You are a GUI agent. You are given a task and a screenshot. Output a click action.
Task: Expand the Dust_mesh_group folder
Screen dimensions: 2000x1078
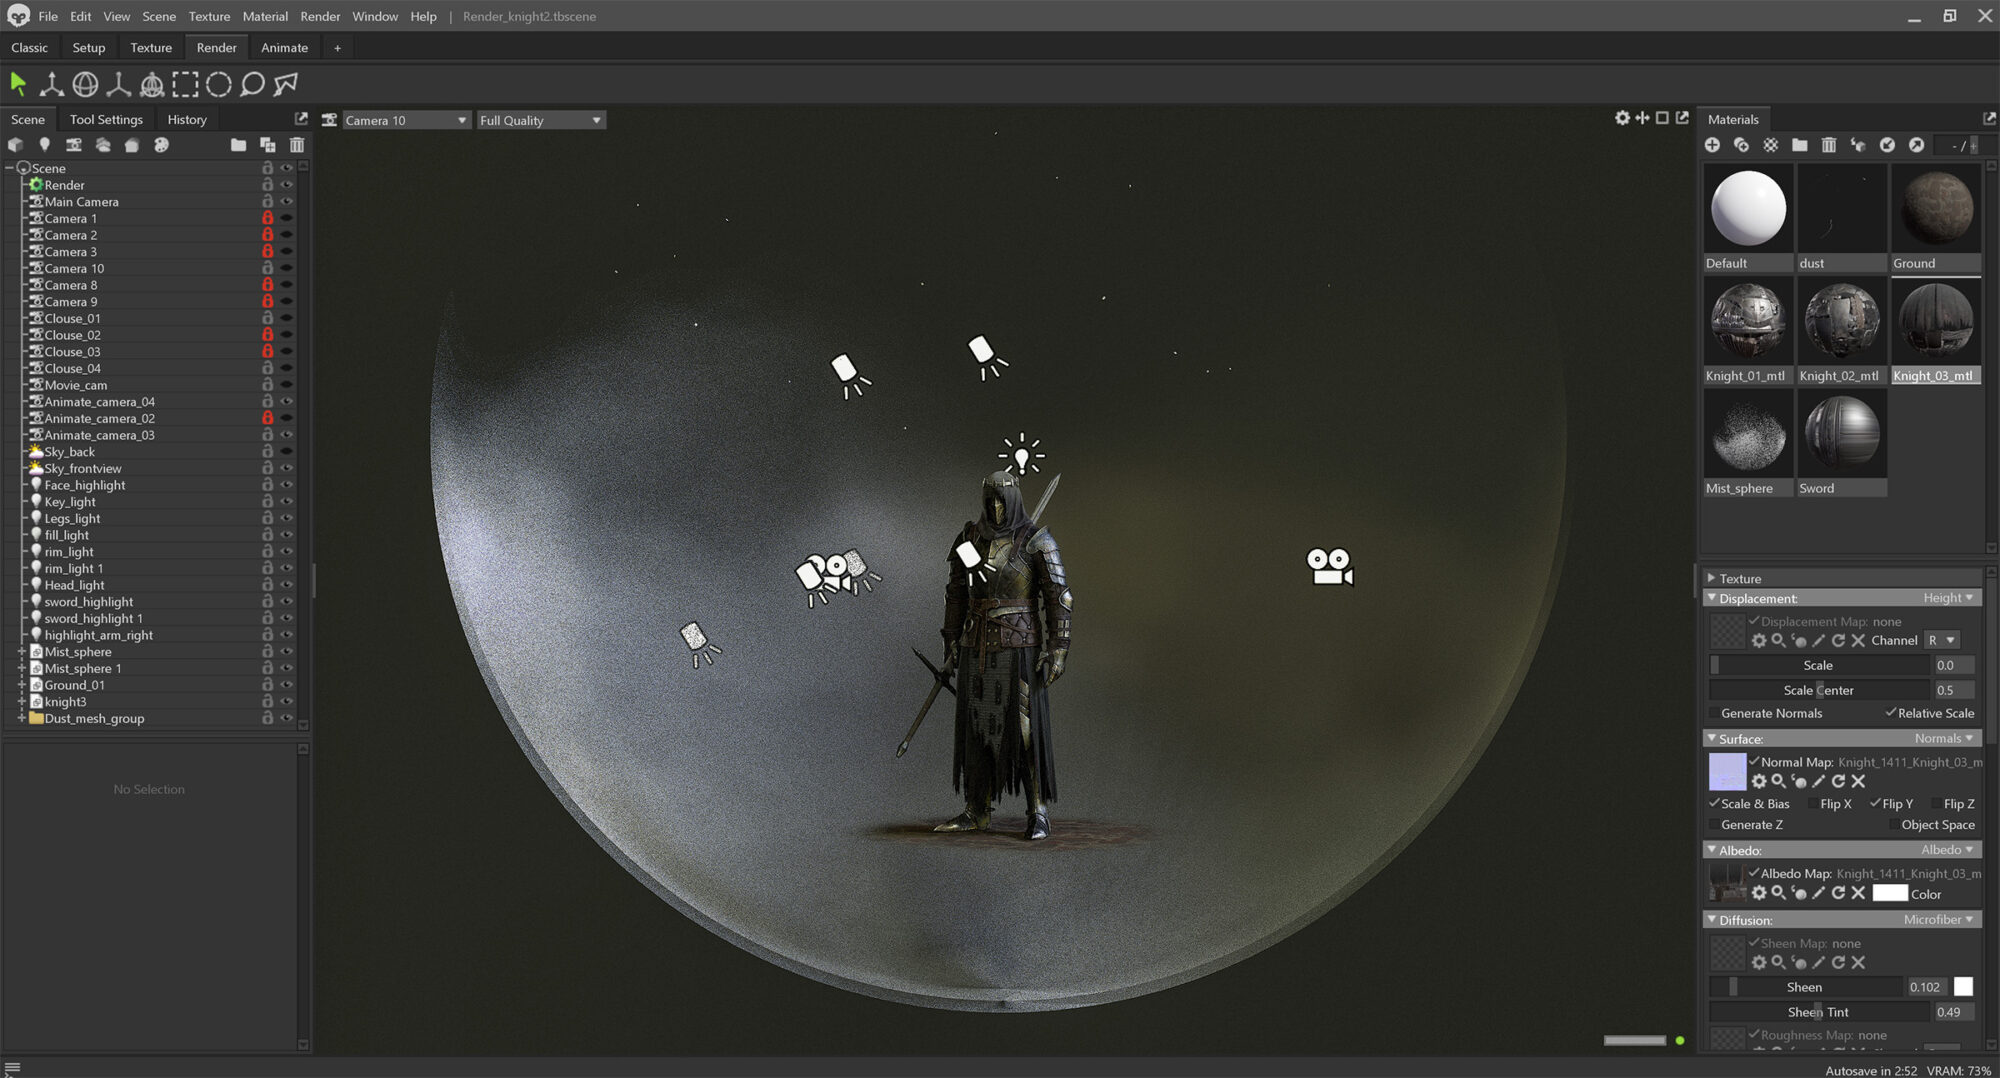coord(21,718)
